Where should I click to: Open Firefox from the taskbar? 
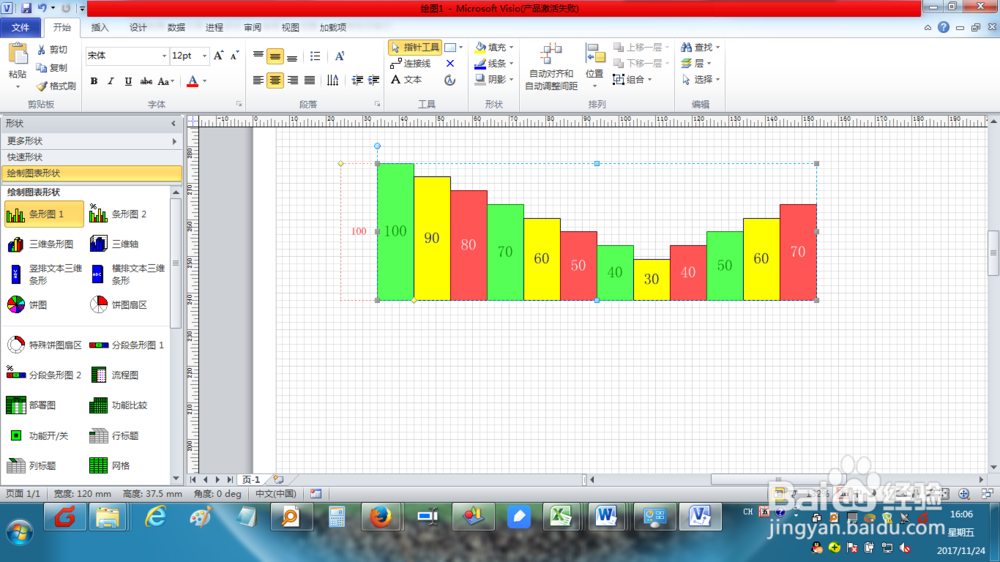(381, 517)
